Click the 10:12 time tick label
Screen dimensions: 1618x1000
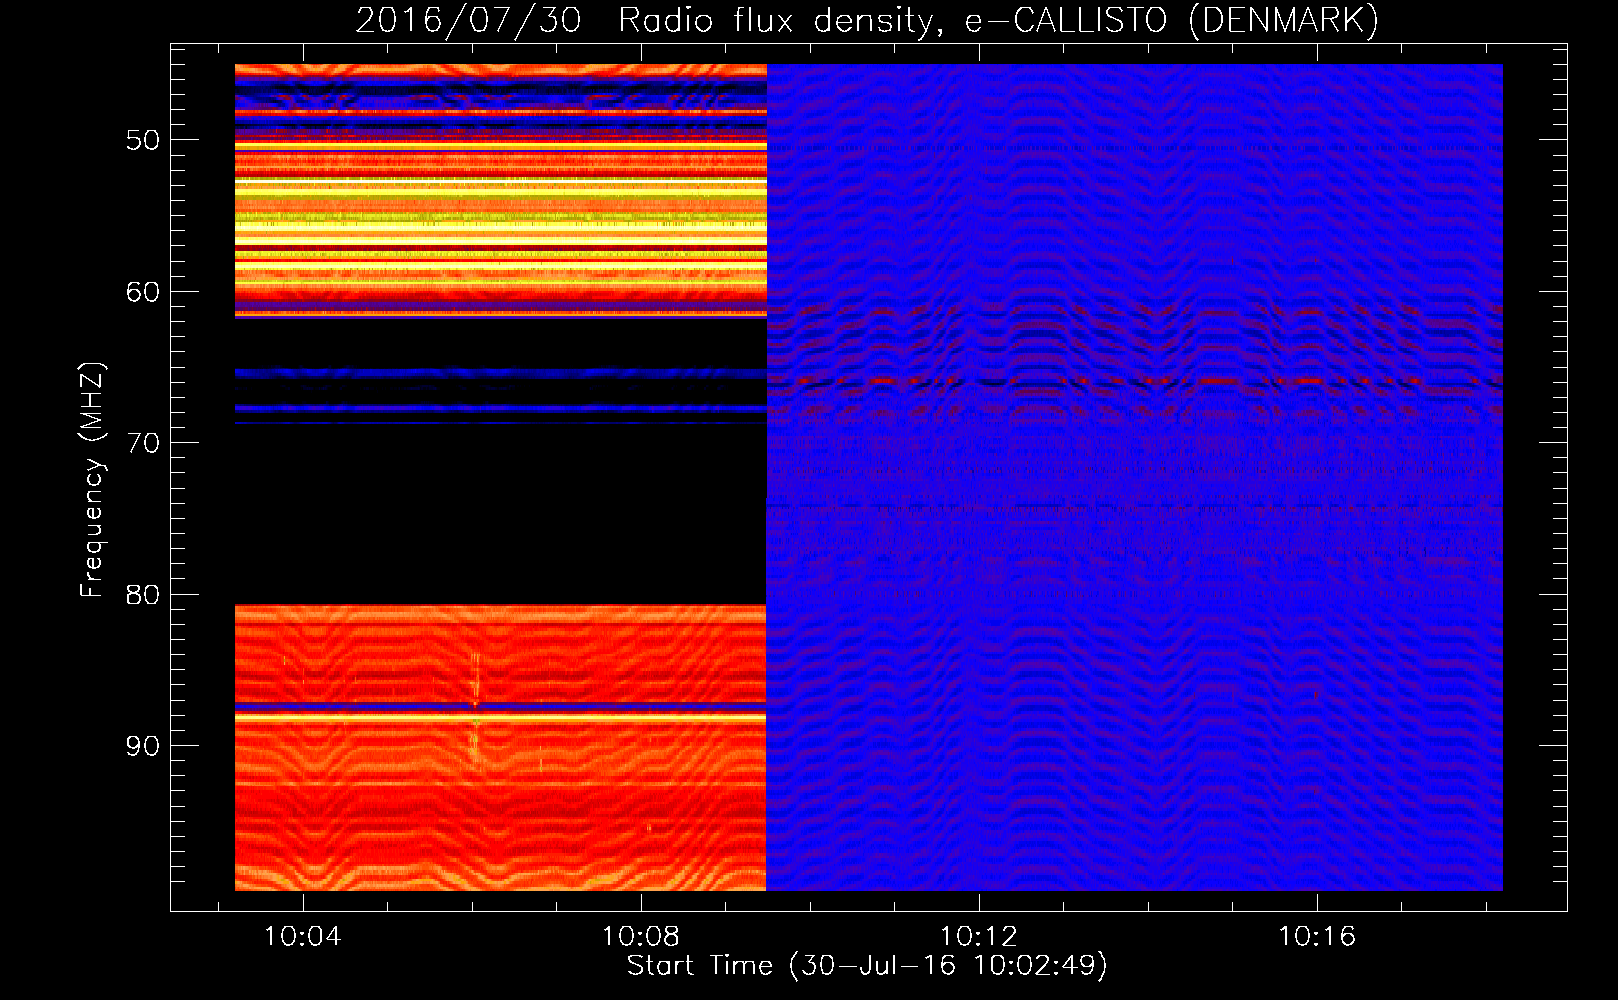click(979, 936)
